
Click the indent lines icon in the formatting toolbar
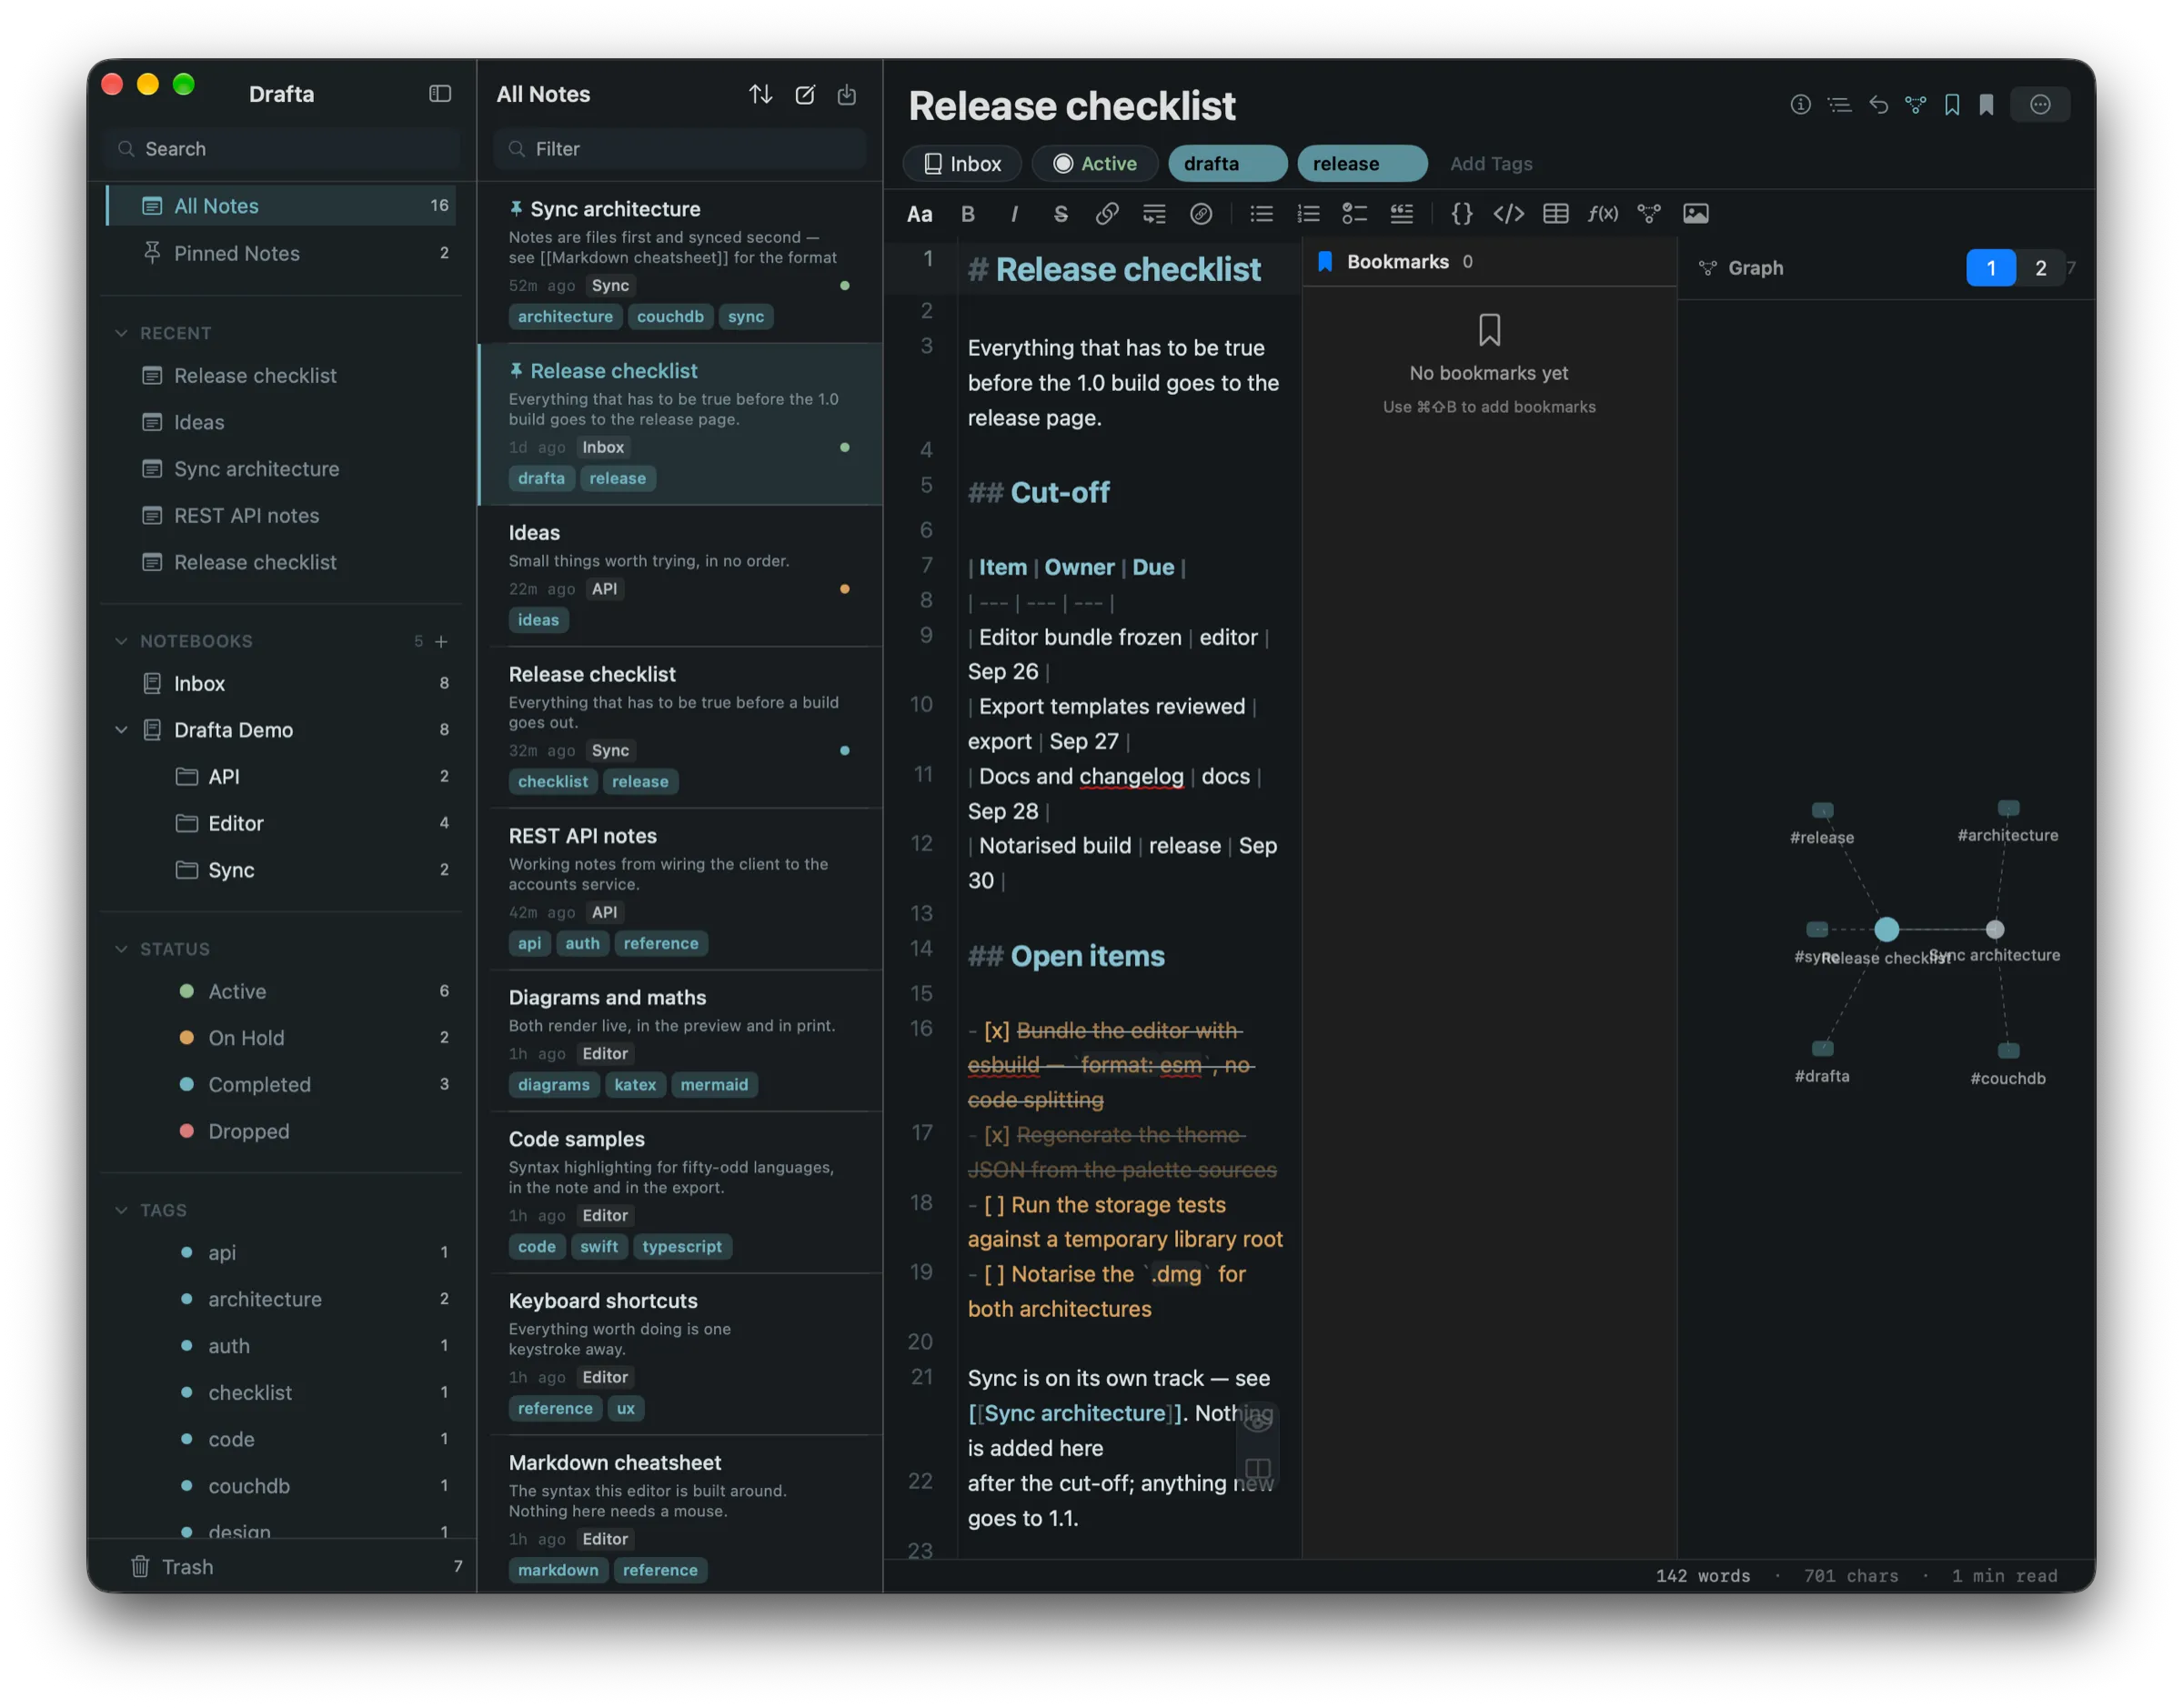(1154, 214)
